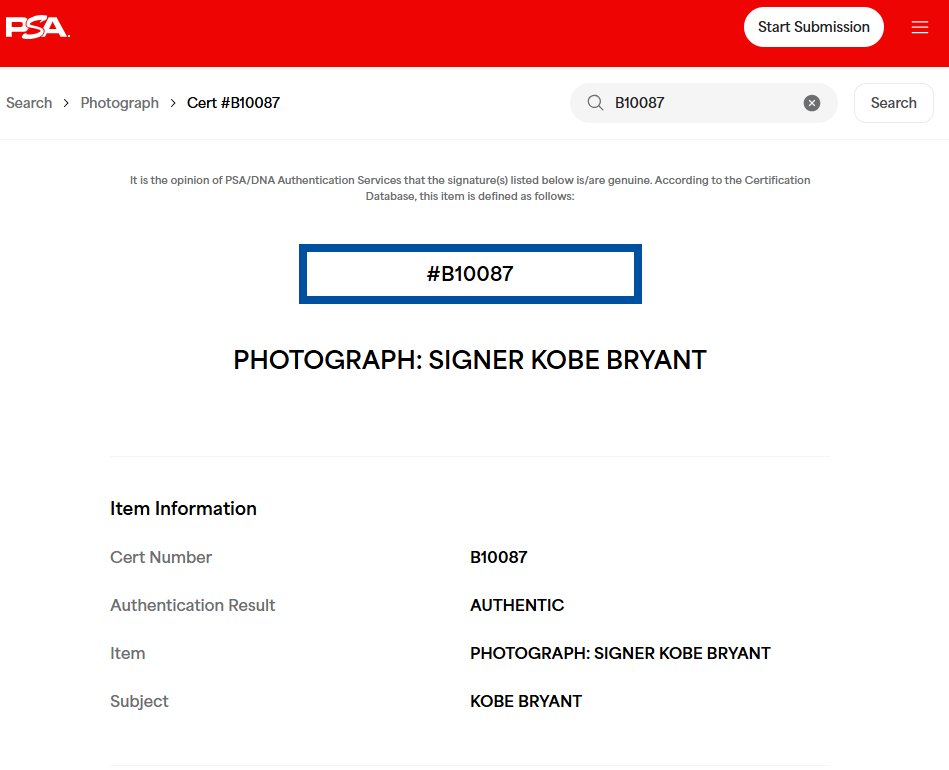Click the Photograph: Signer Kobe Bryant heading

[x=470, y=360]
